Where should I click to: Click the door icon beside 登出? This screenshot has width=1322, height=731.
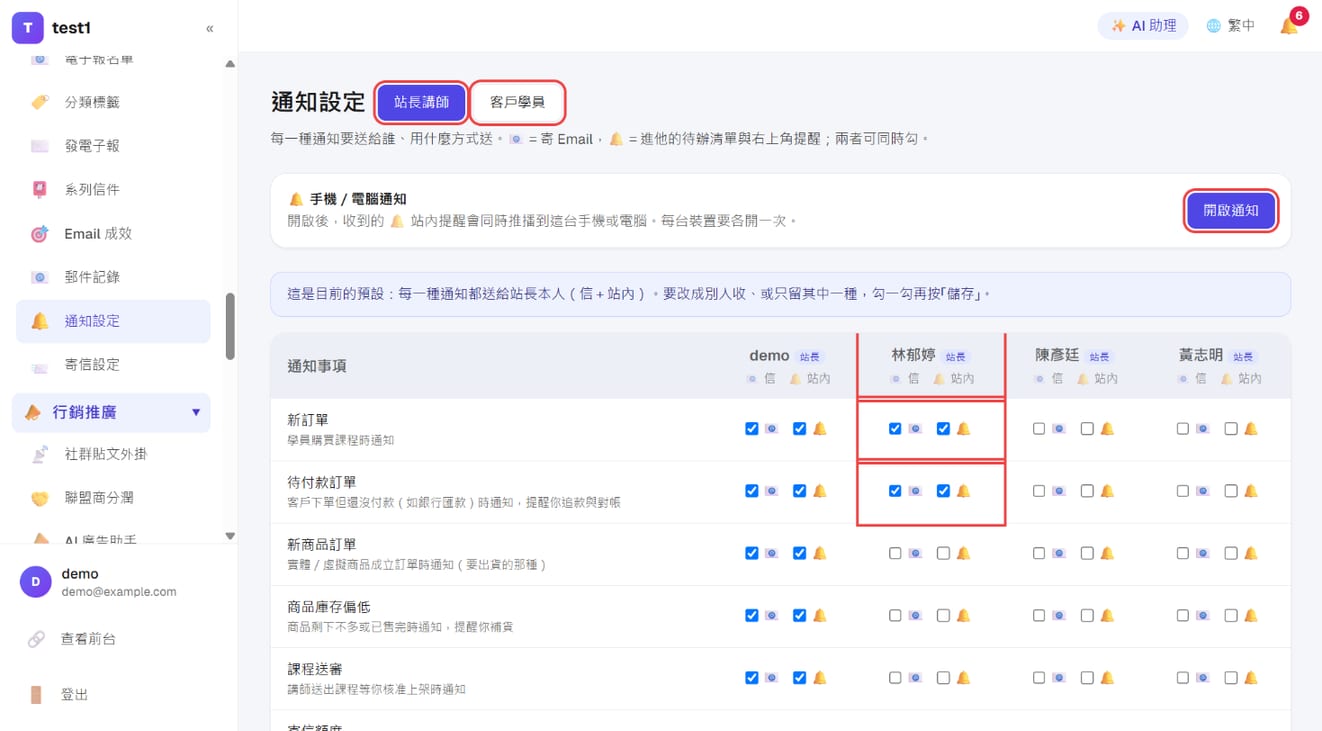(36, 695)
